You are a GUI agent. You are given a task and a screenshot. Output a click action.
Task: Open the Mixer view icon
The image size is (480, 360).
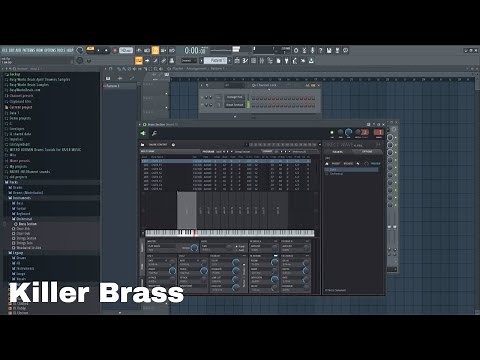[x=262, y=61]
